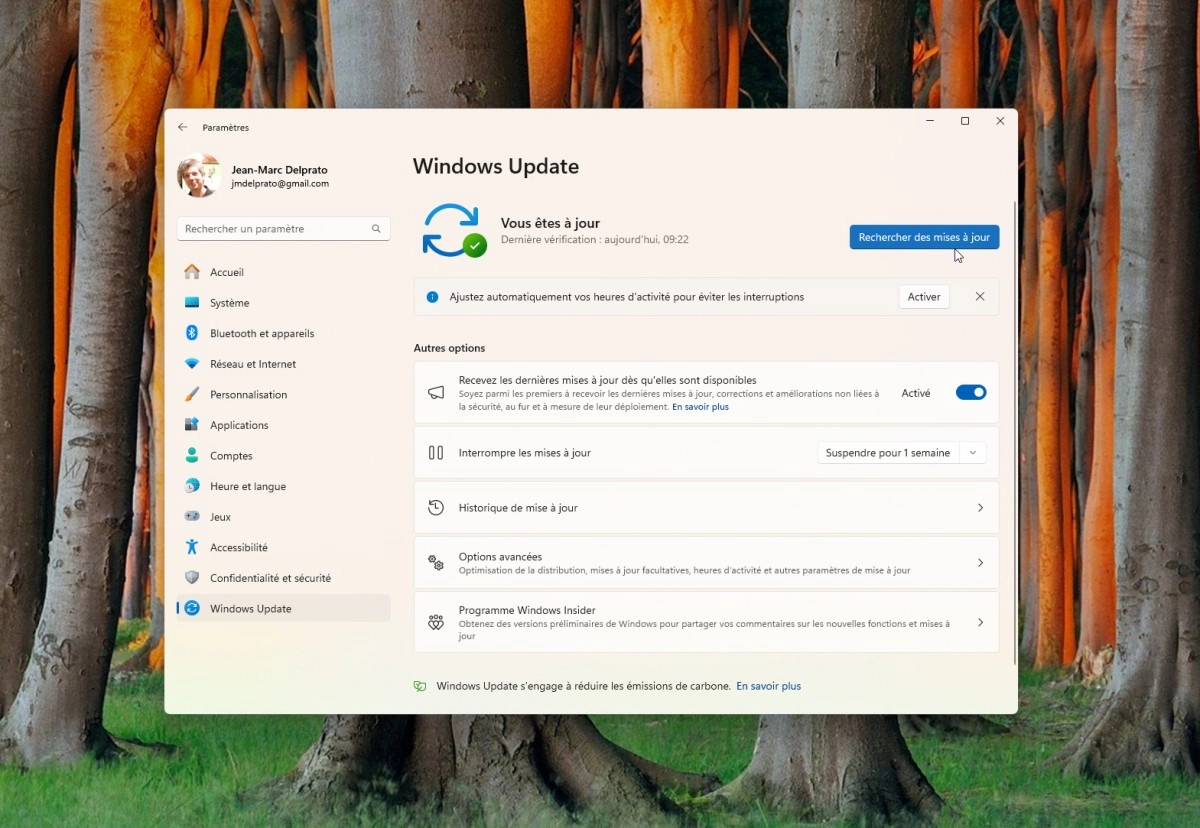Screen dimensions: 1200x828
Task: Click the Personnalisation paintbrush icon
Action: 192,394
